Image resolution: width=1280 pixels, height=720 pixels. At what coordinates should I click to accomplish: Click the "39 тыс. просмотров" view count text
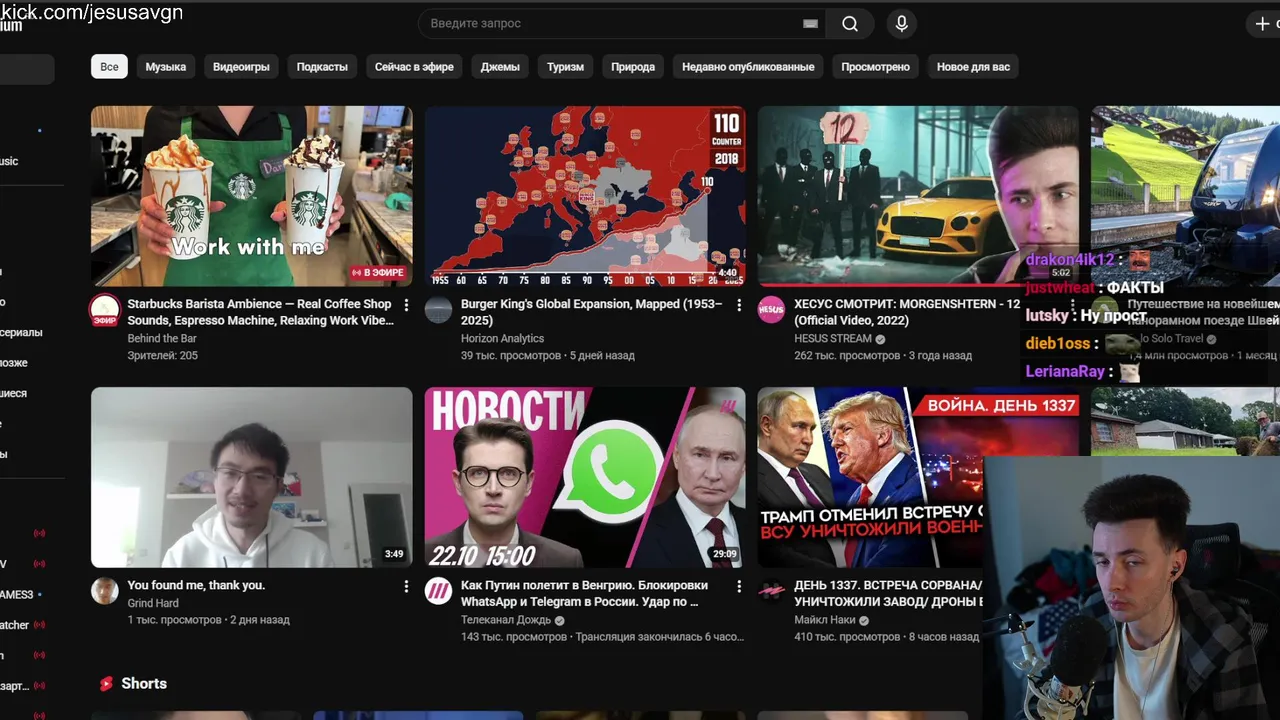(x=511, y=356)
